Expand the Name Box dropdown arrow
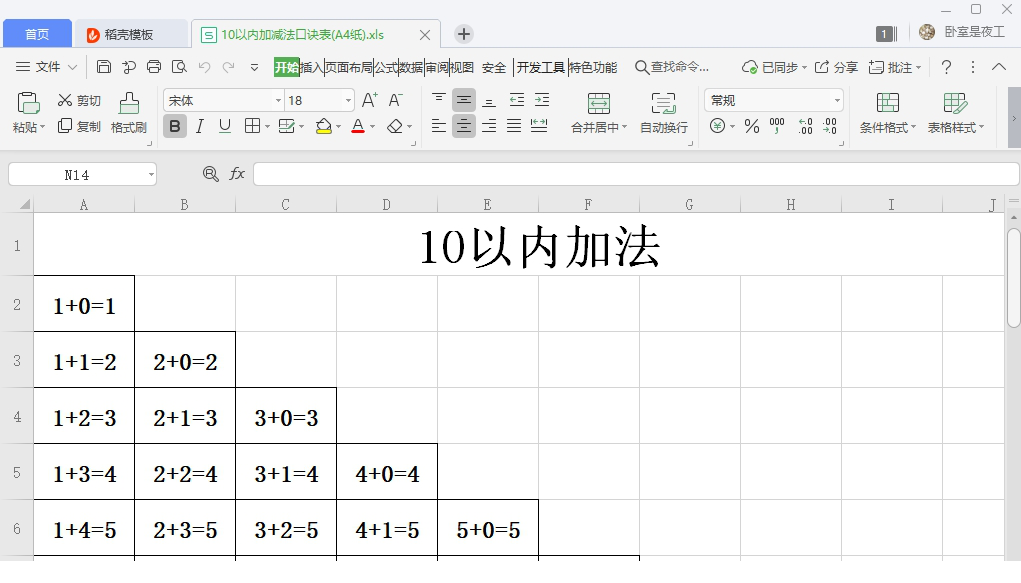 [151, 175]
